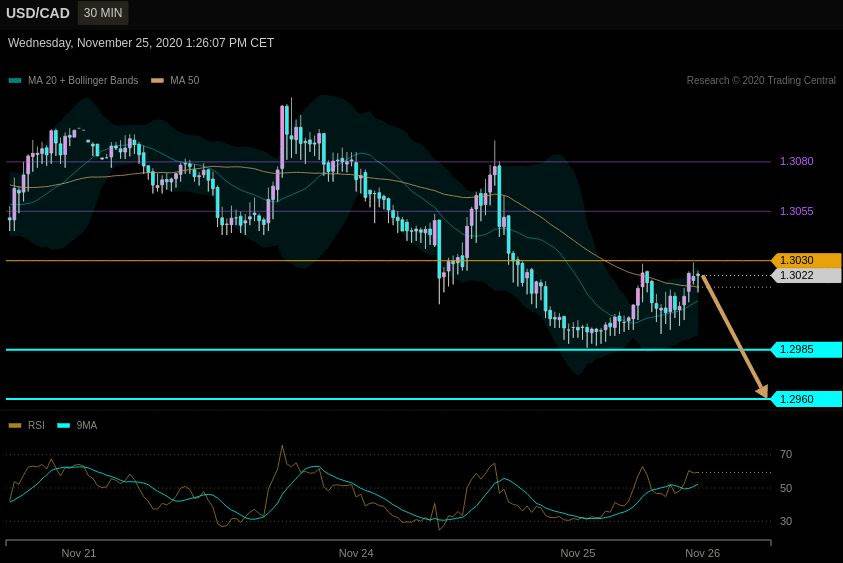
Task: Click the Nov 25 date axis label
Action: pyautogui.click(x=578, y=553)
